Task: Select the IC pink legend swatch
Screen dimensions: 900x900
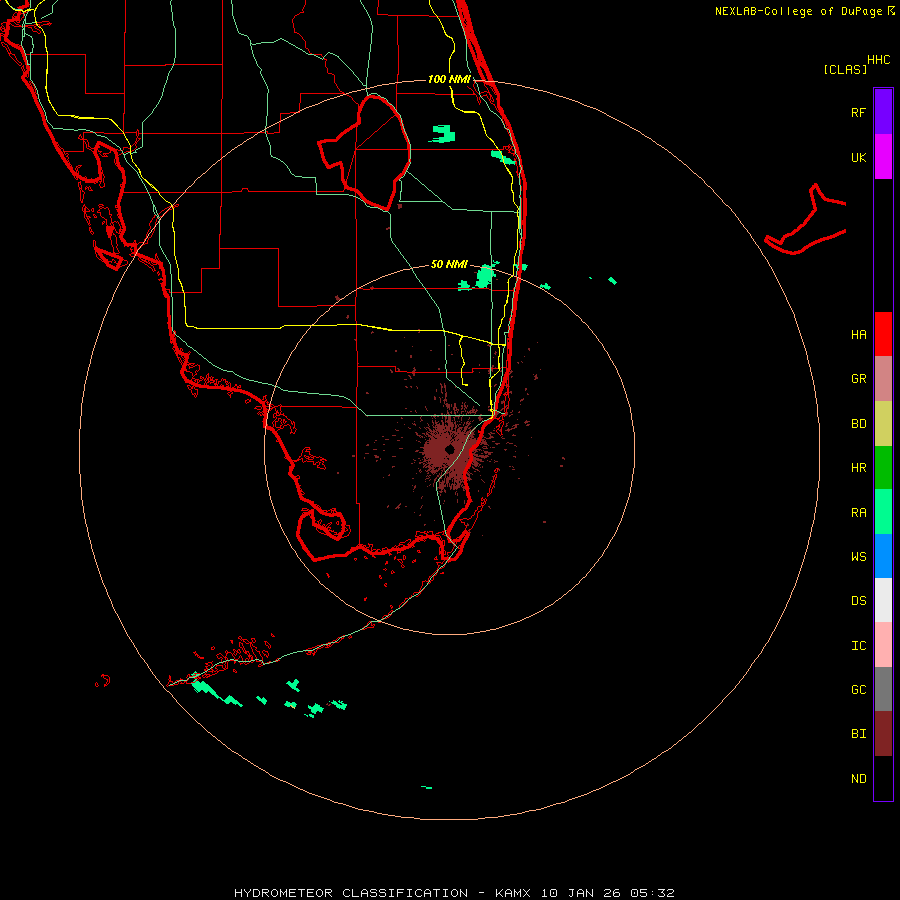Action: point(883,645)
